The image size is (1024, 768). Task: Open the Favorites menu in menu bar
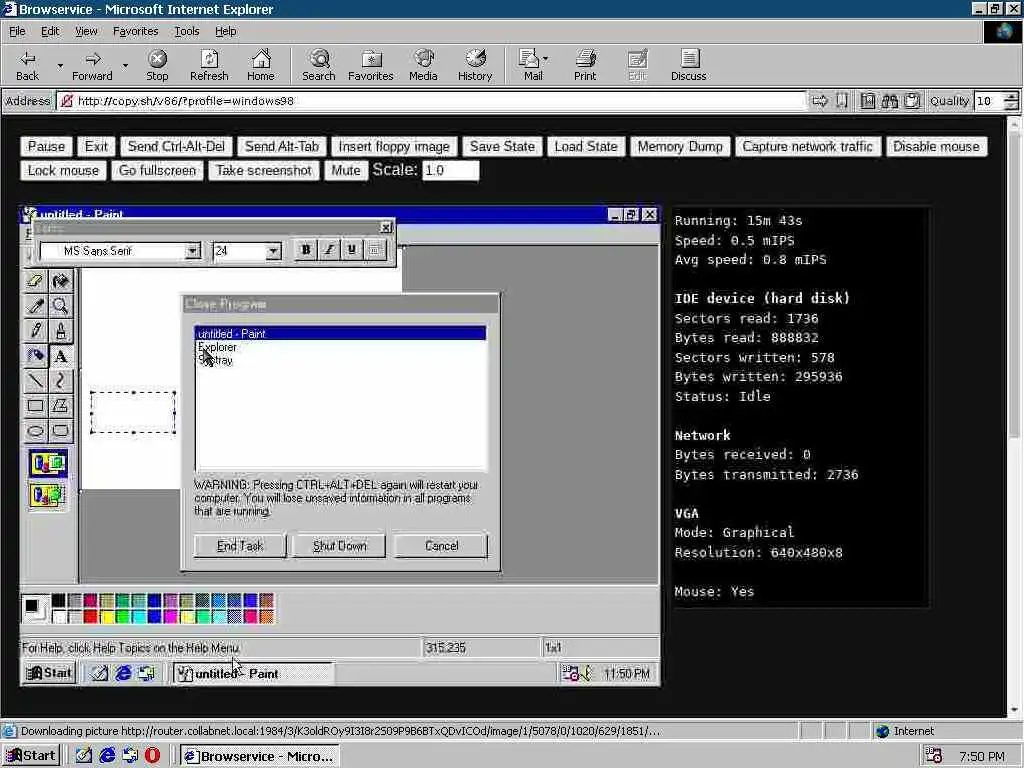(135, 31)
